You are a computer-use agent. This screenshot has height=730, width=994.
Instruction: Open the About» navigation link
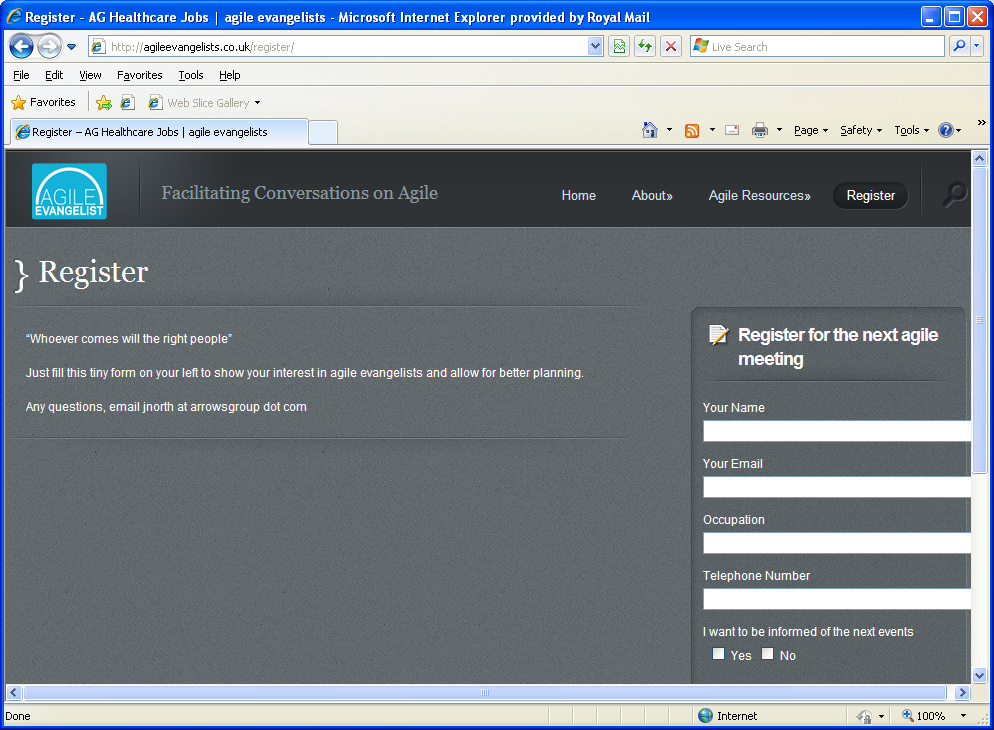click(x=652, y=195)
